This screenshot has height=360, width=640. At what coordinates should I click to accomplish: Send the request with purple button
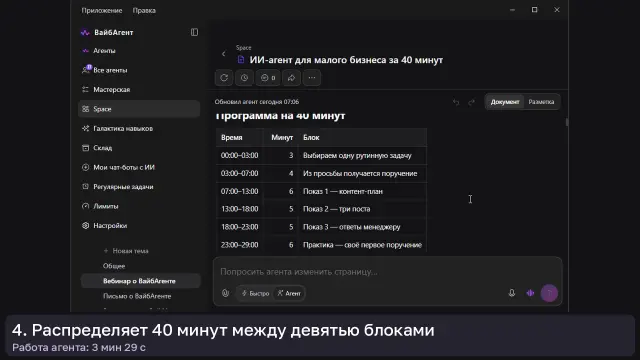click(x=549, y=293)
